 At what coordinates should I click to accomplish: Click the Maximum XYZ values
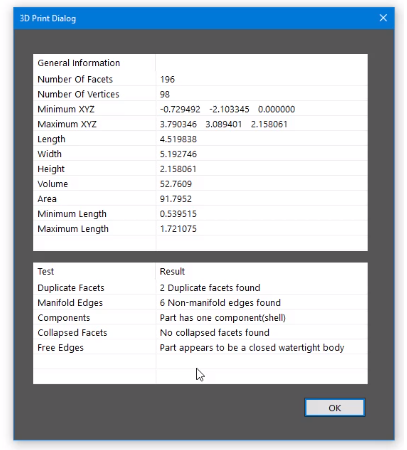tap(224, 124)
